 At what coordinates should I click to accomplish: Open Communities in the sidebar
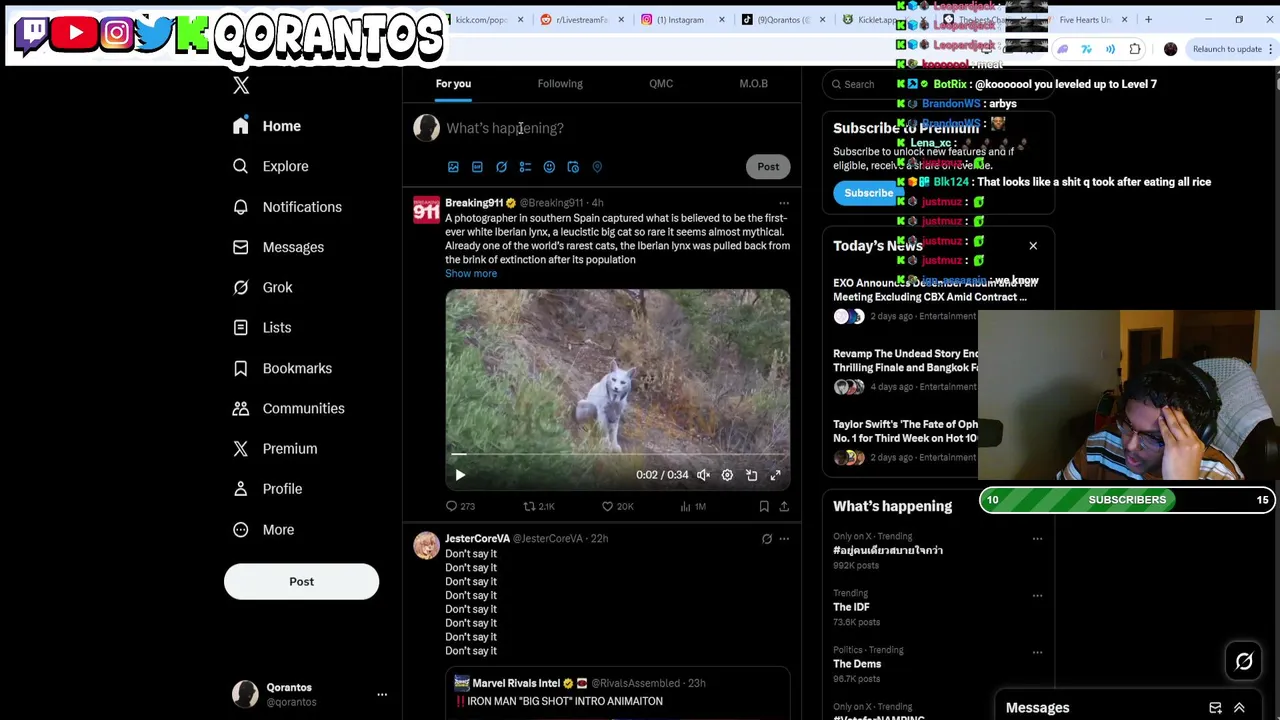point(288,408)
